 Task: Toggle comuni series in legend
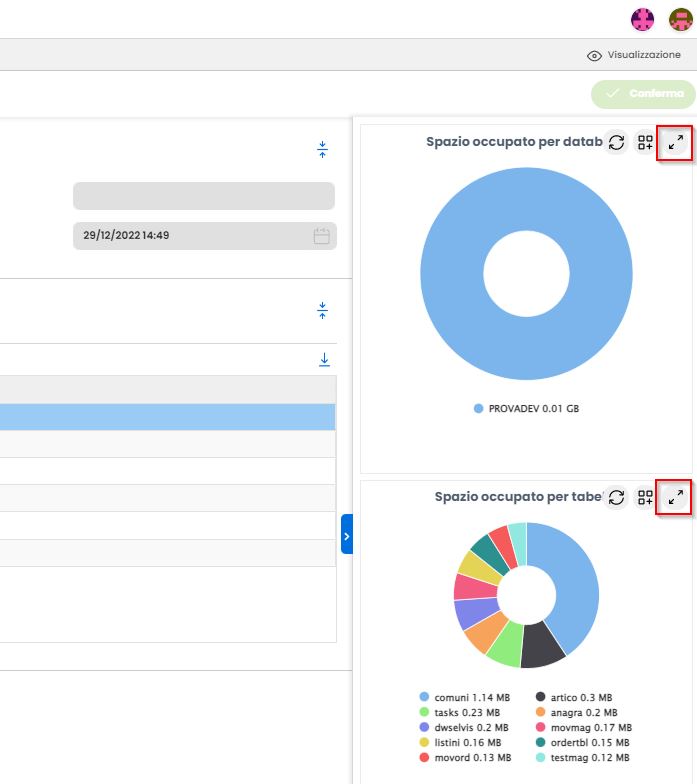(464, 698)
